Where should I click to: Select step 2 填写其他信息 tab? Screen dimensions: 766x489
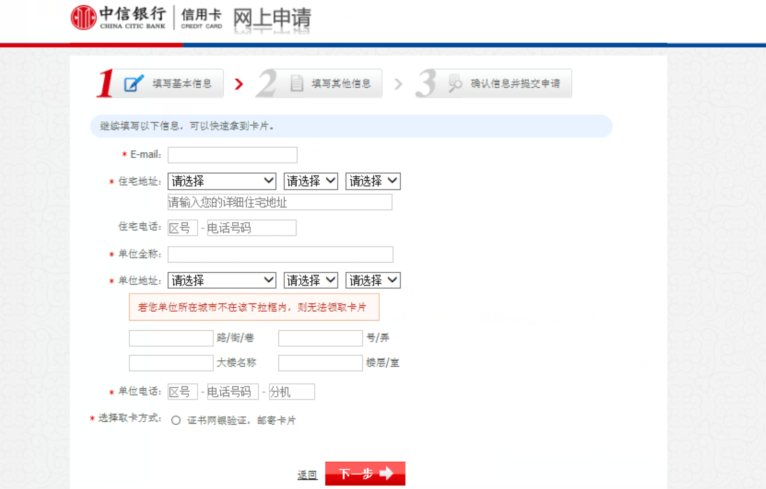pyautogui.click(x=319, y=84)
